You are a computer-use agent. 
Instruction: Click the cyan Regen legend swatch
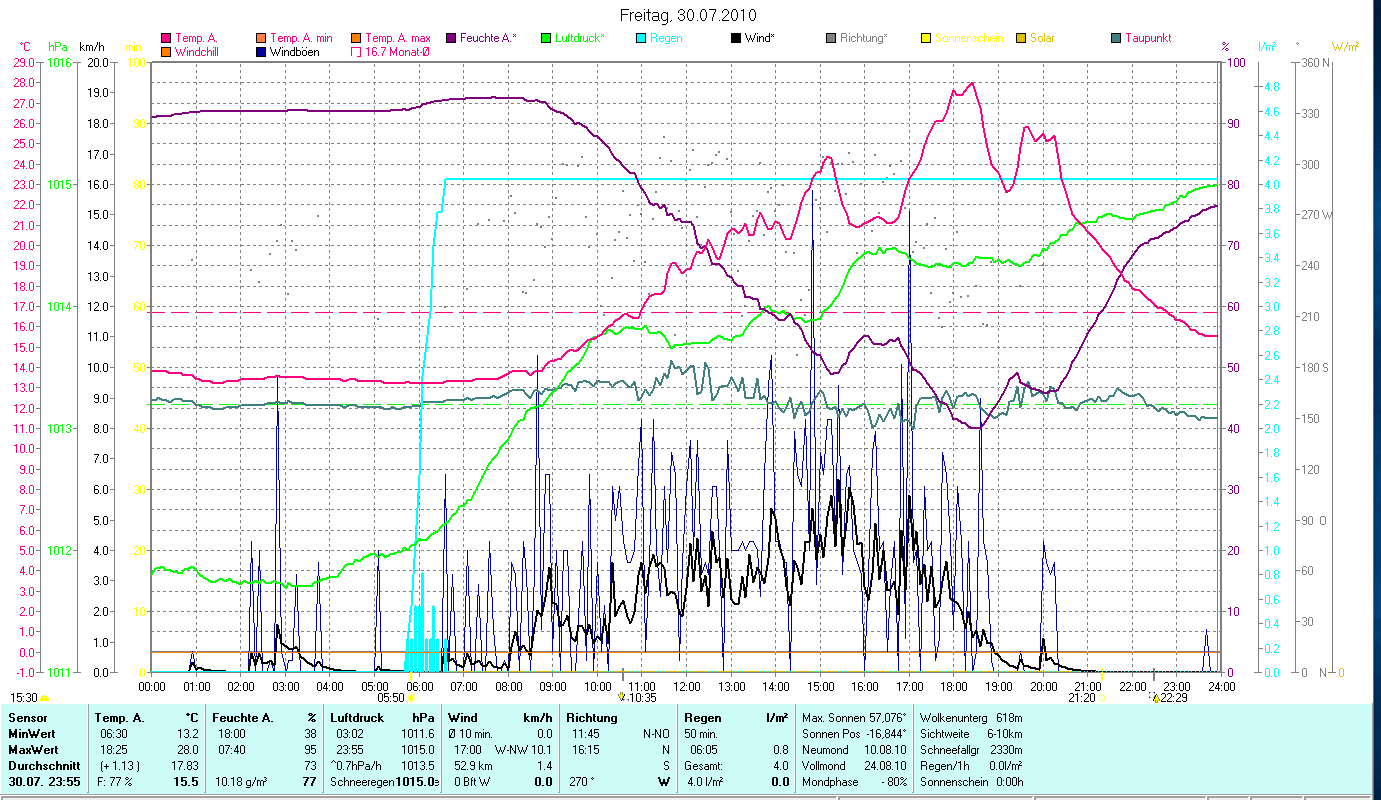[641, 38]
